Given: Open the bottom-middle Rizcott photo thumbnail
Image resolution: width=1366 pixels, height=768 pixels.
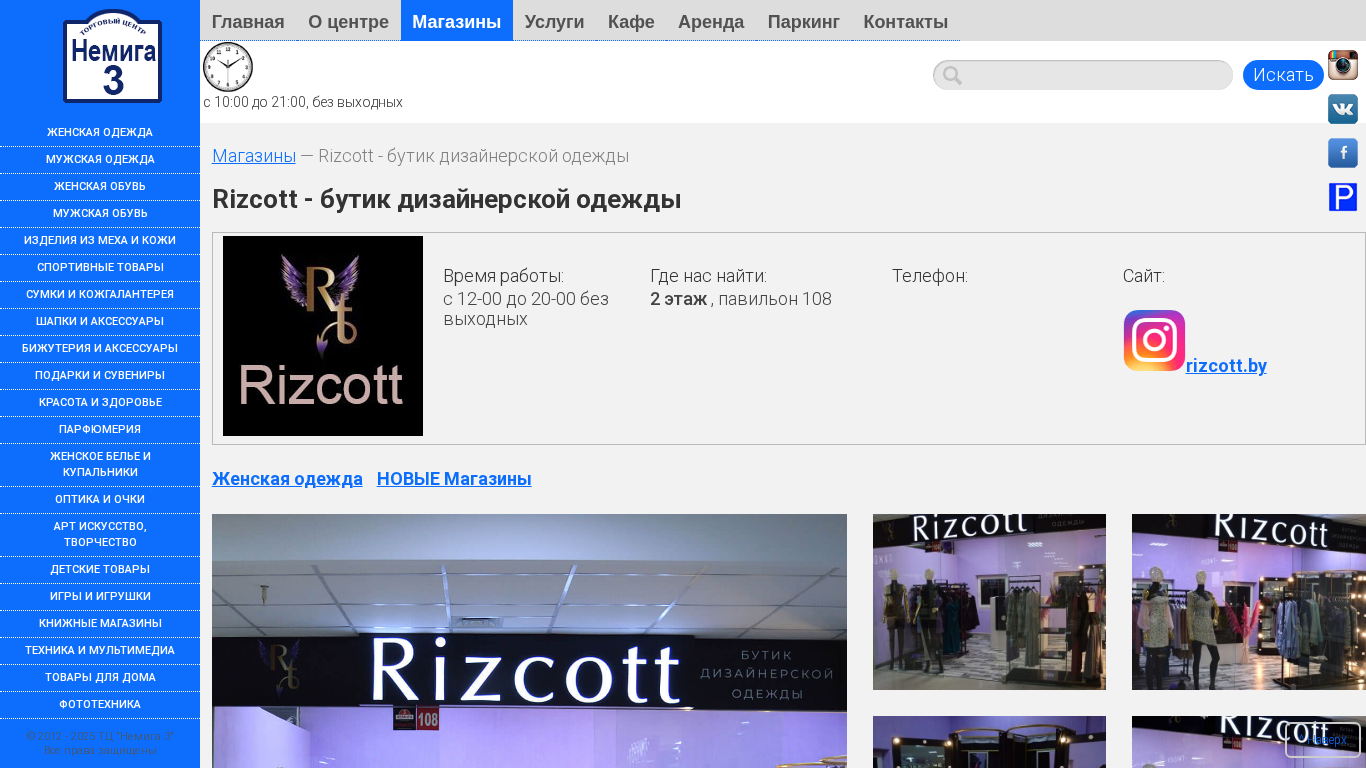Looking at the screenshot, I should [989, 742].
